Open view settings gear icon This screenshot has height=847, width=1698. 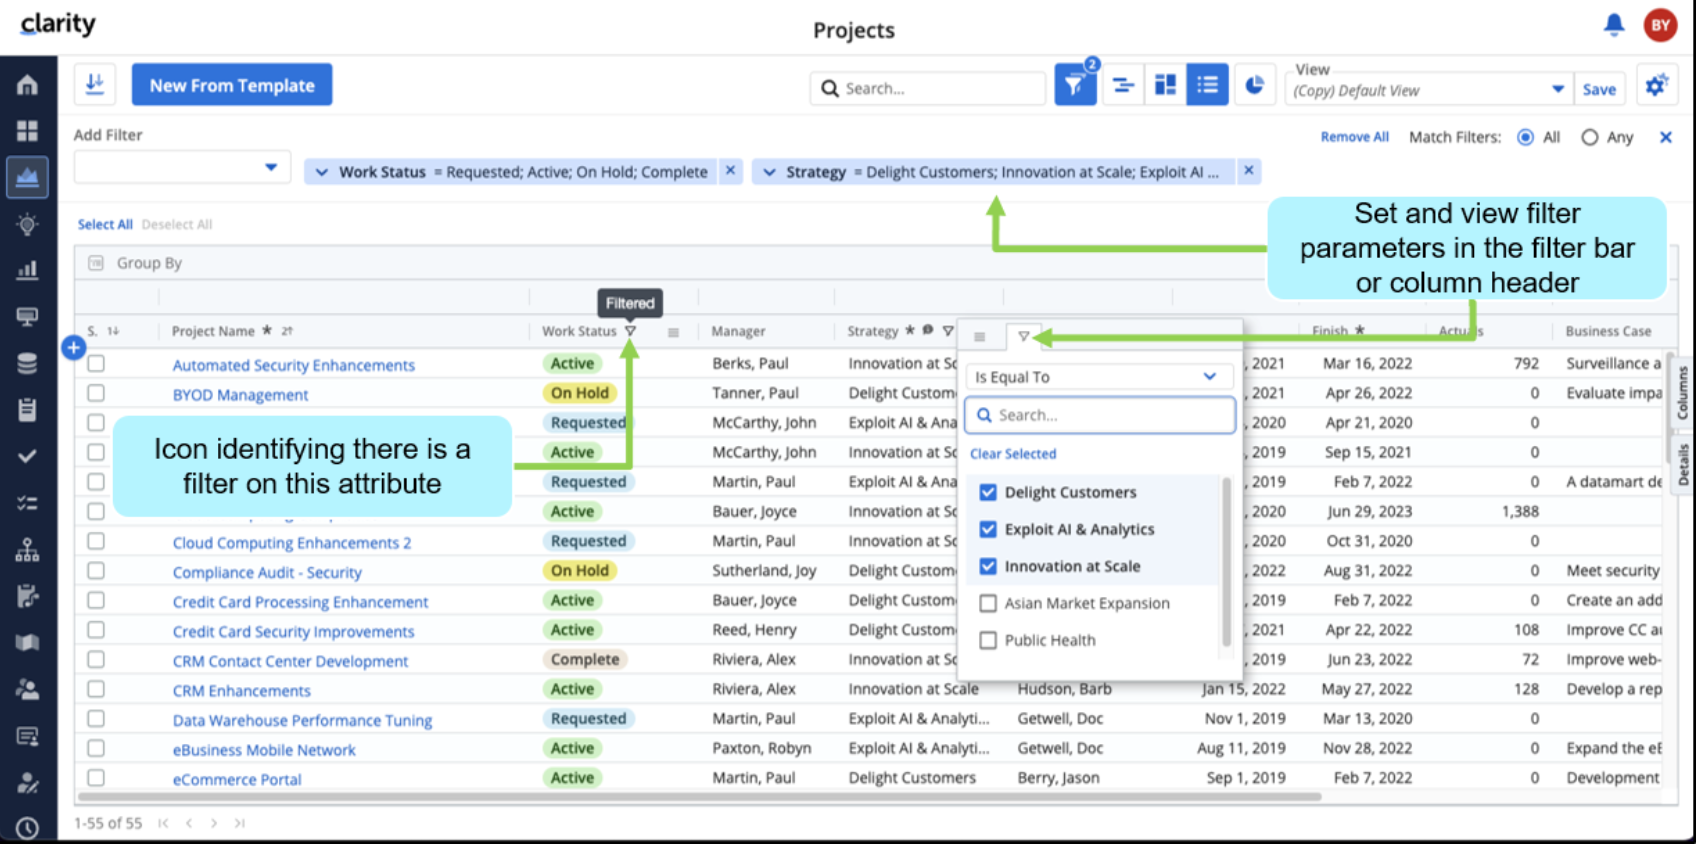(x=1656, y=87)
